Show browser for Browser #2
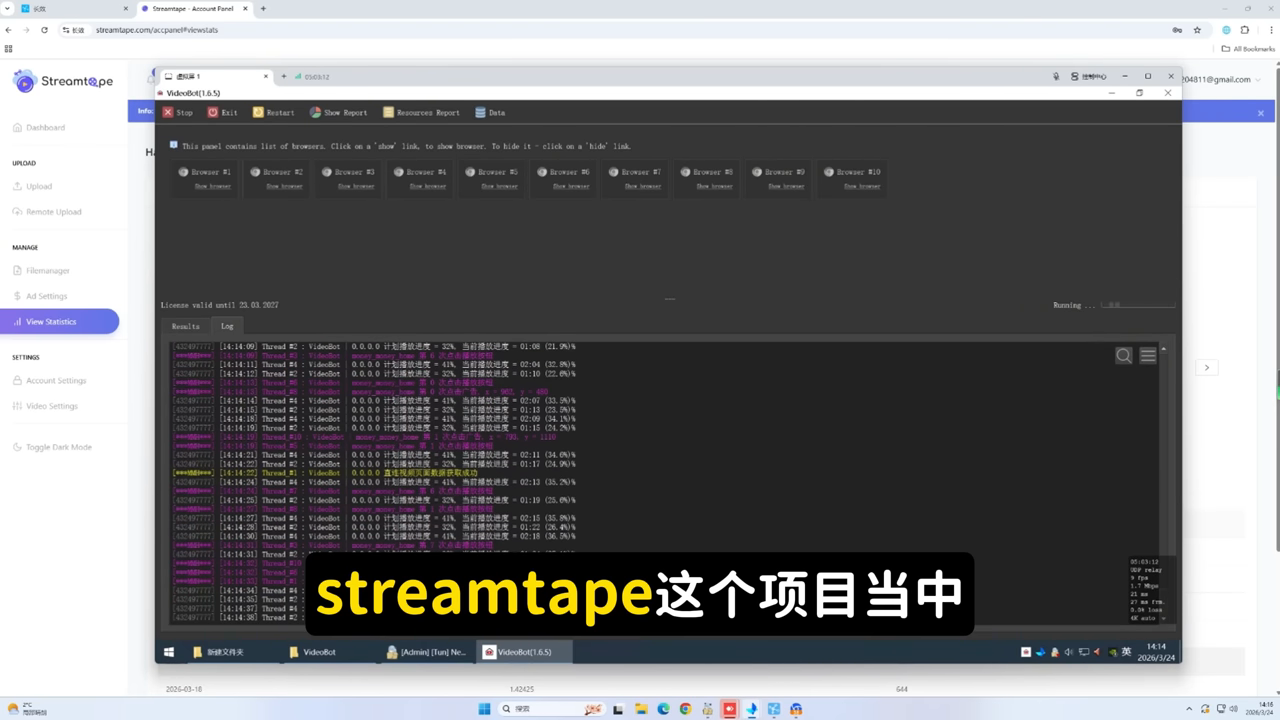This screenshot has height=720, width=1280. [284, 186]
